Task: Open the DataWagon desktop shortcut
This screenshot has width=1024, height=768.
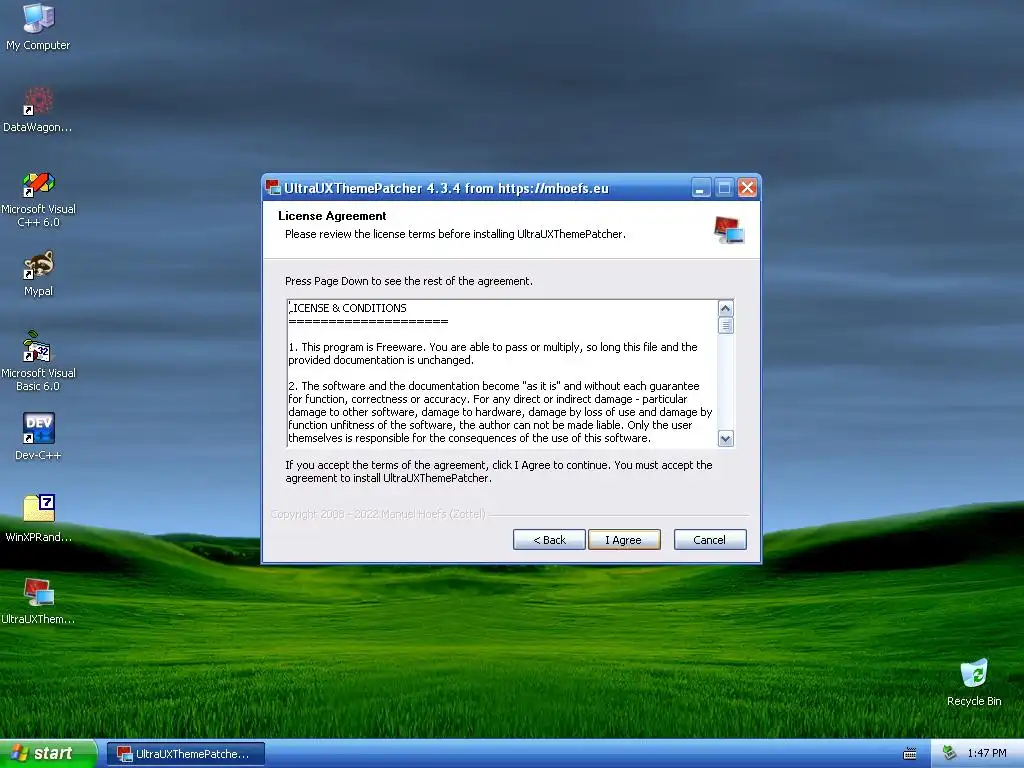Action: click(38, 109)
